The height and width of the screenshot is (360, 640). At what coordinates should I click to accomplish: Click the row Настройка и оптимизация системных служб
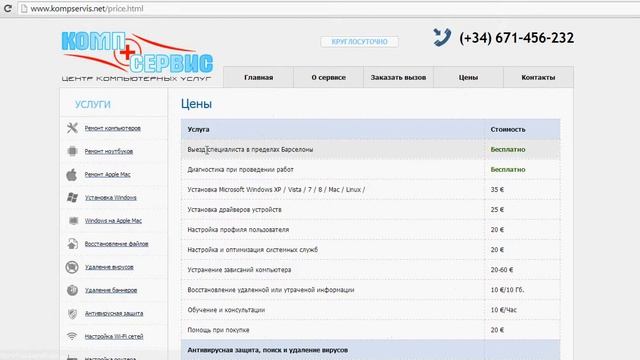coord(371,249)
